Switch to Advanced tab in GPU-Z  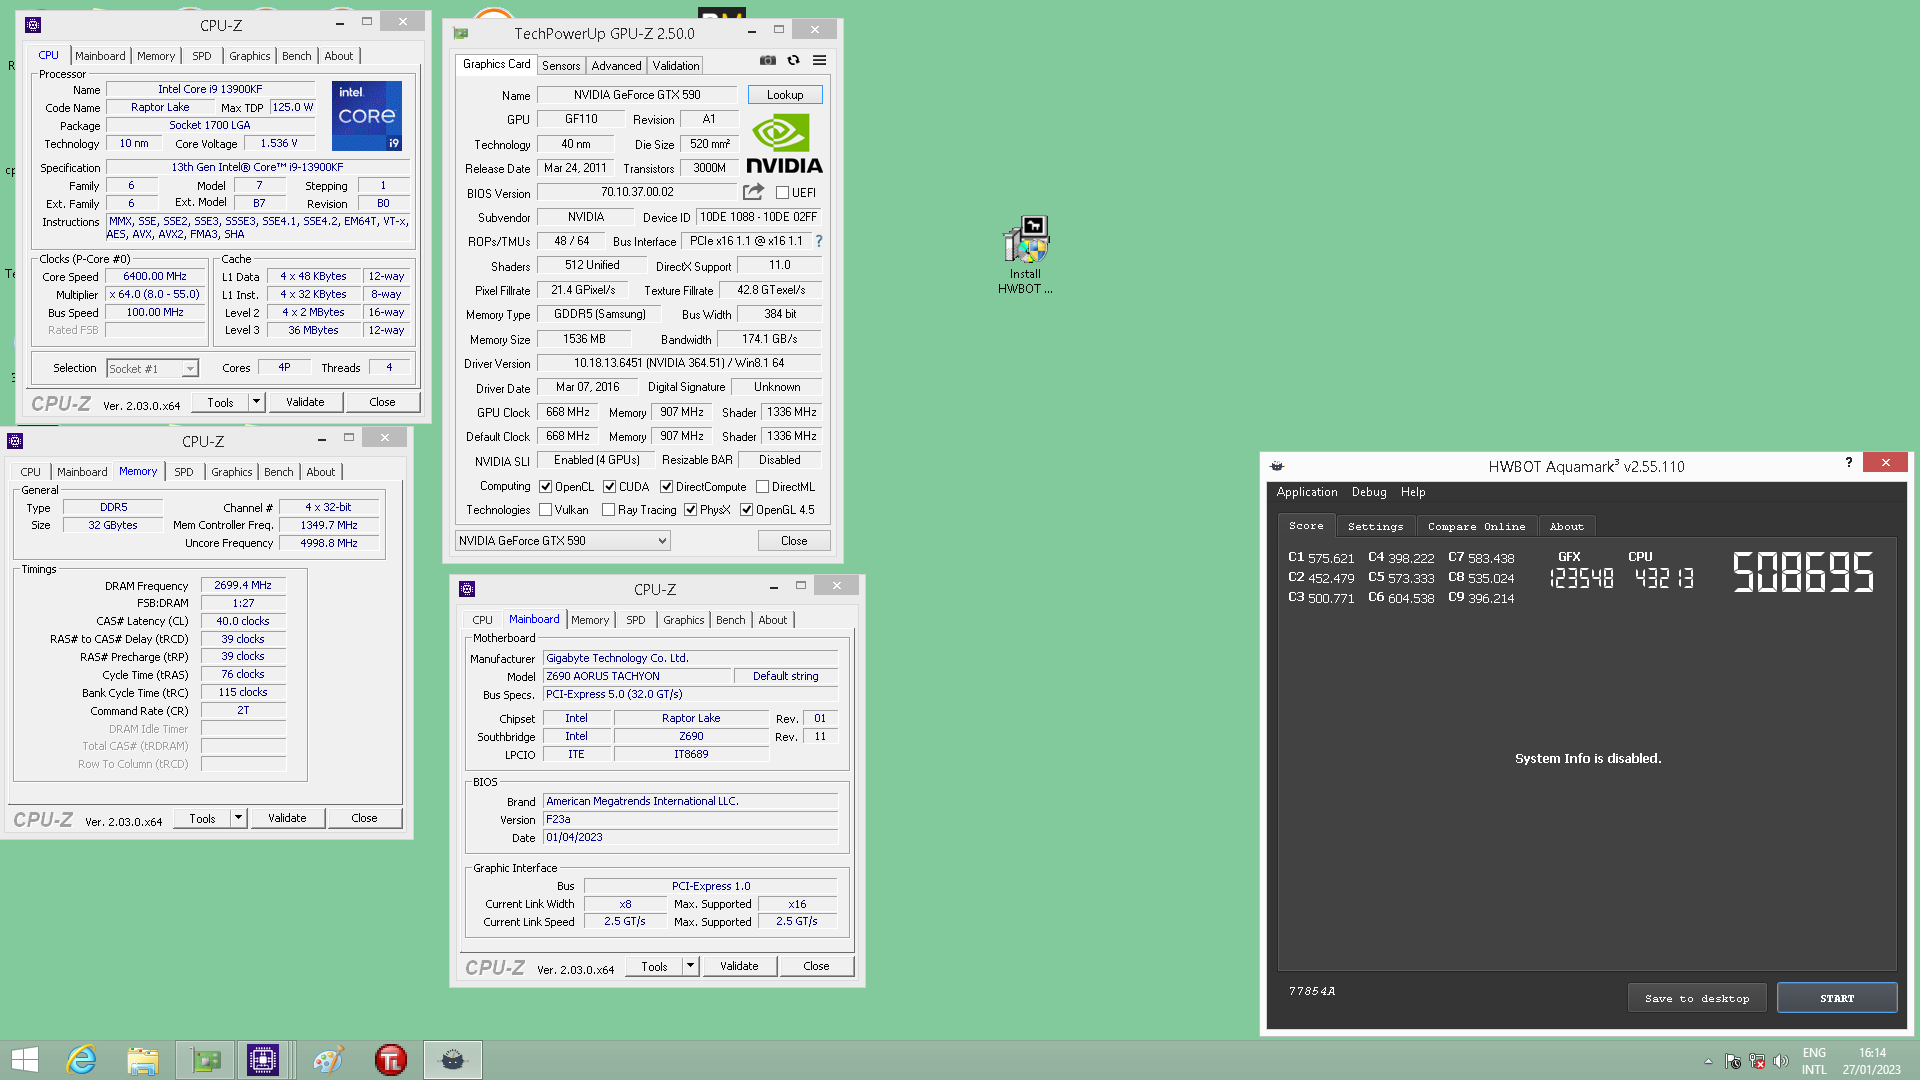point(616,66)
